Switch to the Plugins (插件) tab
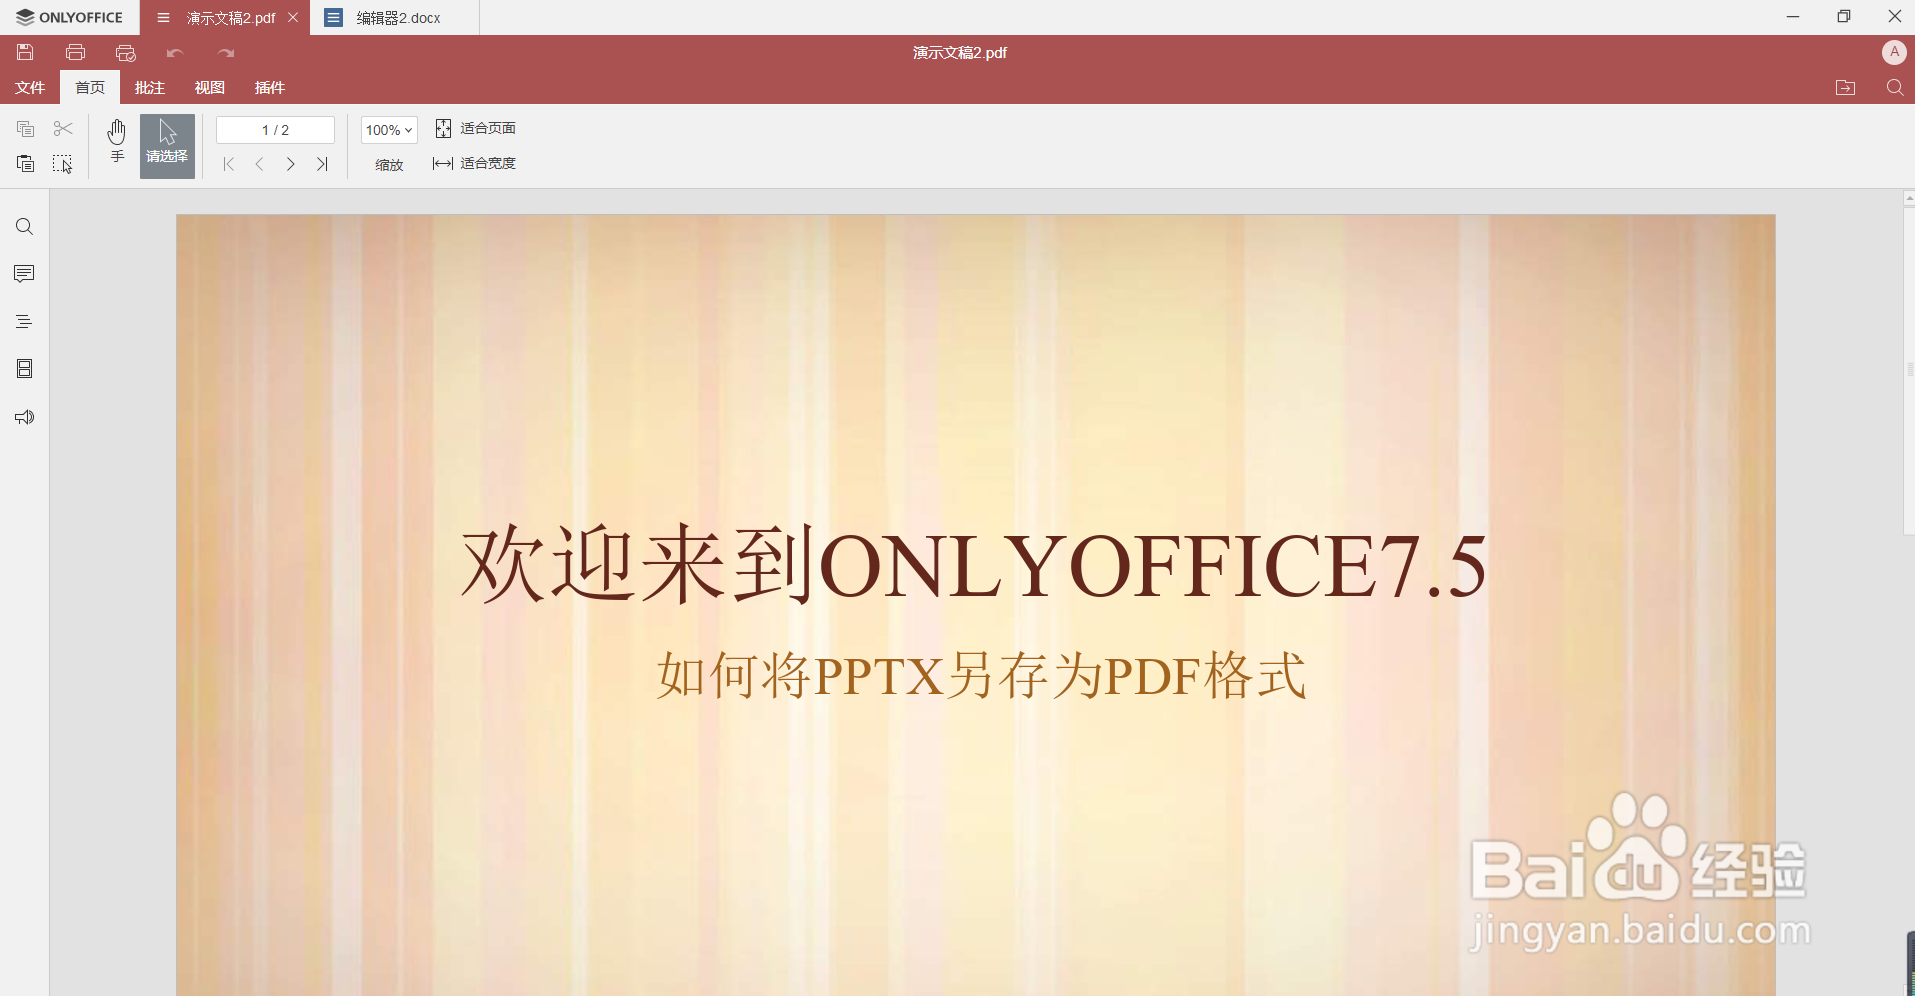The height and width of the screenshot is (996, 1915). pyautogui.click(x=270, y=88)
